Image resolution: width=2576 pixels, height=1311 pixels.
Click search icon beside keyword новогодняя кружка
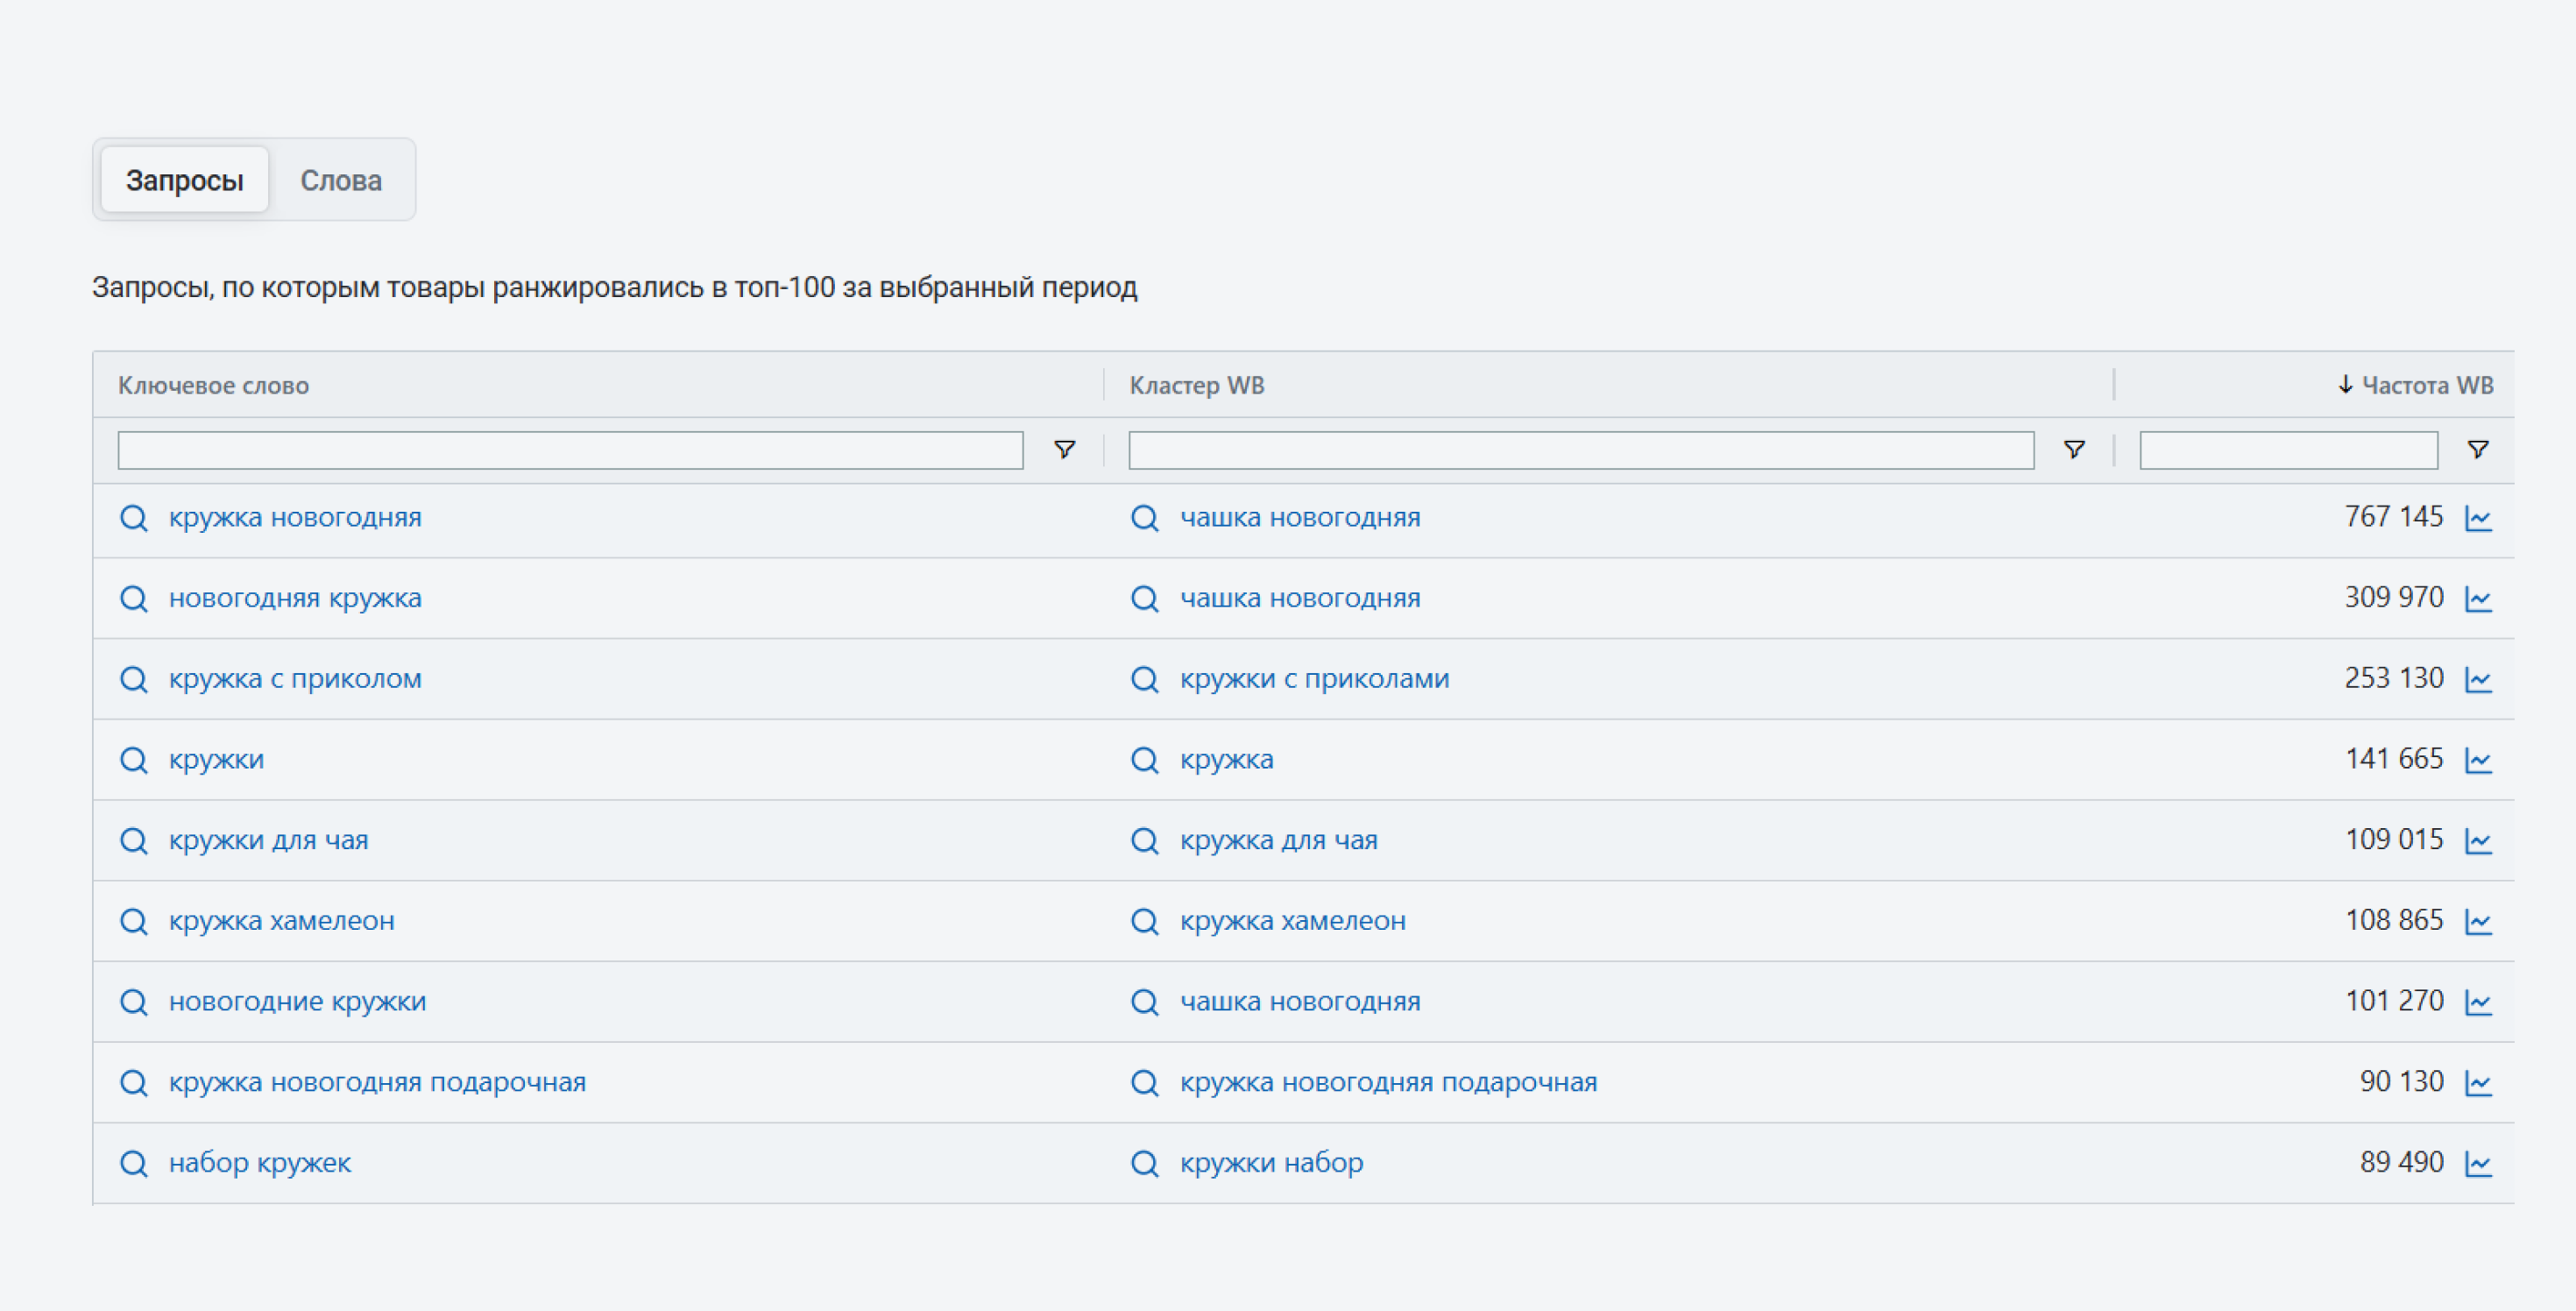(134, 599)
